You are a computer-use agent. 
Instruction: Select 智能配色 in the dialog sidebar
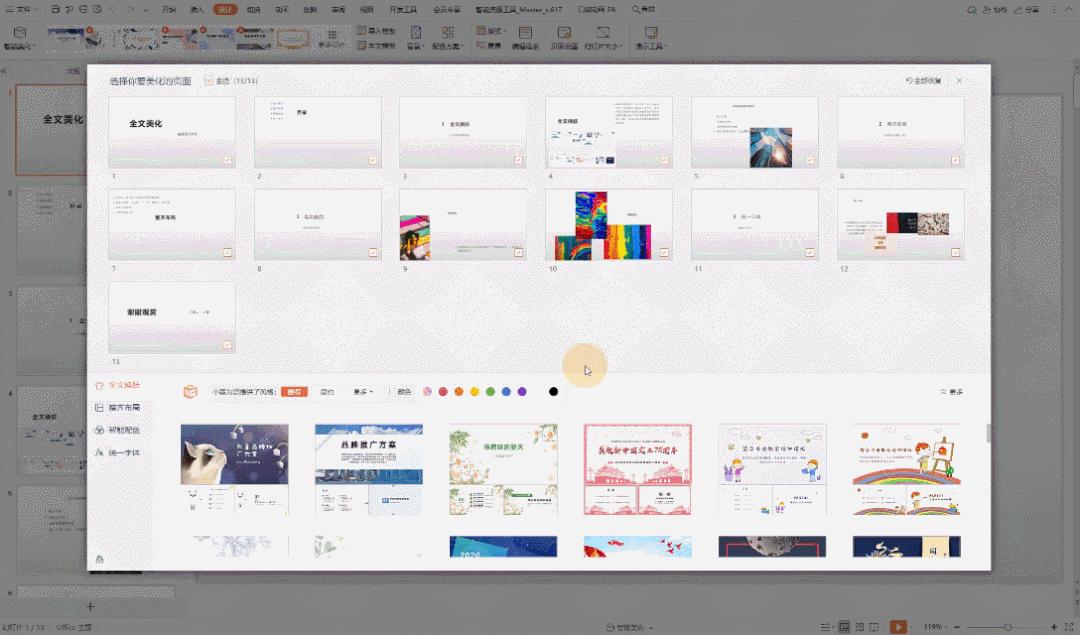coord(117,430)
